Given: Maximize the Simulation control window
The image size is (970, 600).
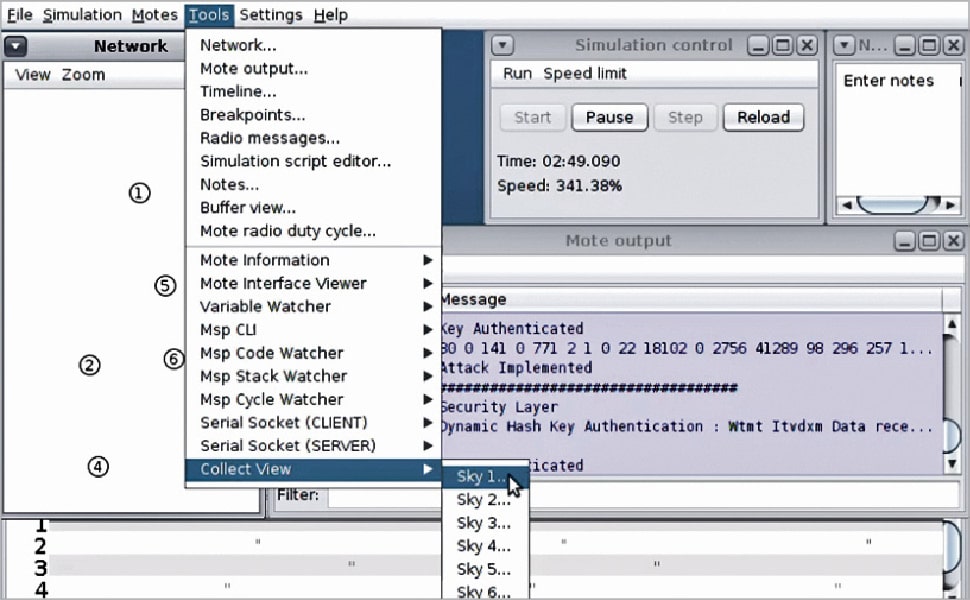Looking at the screenshot, I should [x=782, y=46].
